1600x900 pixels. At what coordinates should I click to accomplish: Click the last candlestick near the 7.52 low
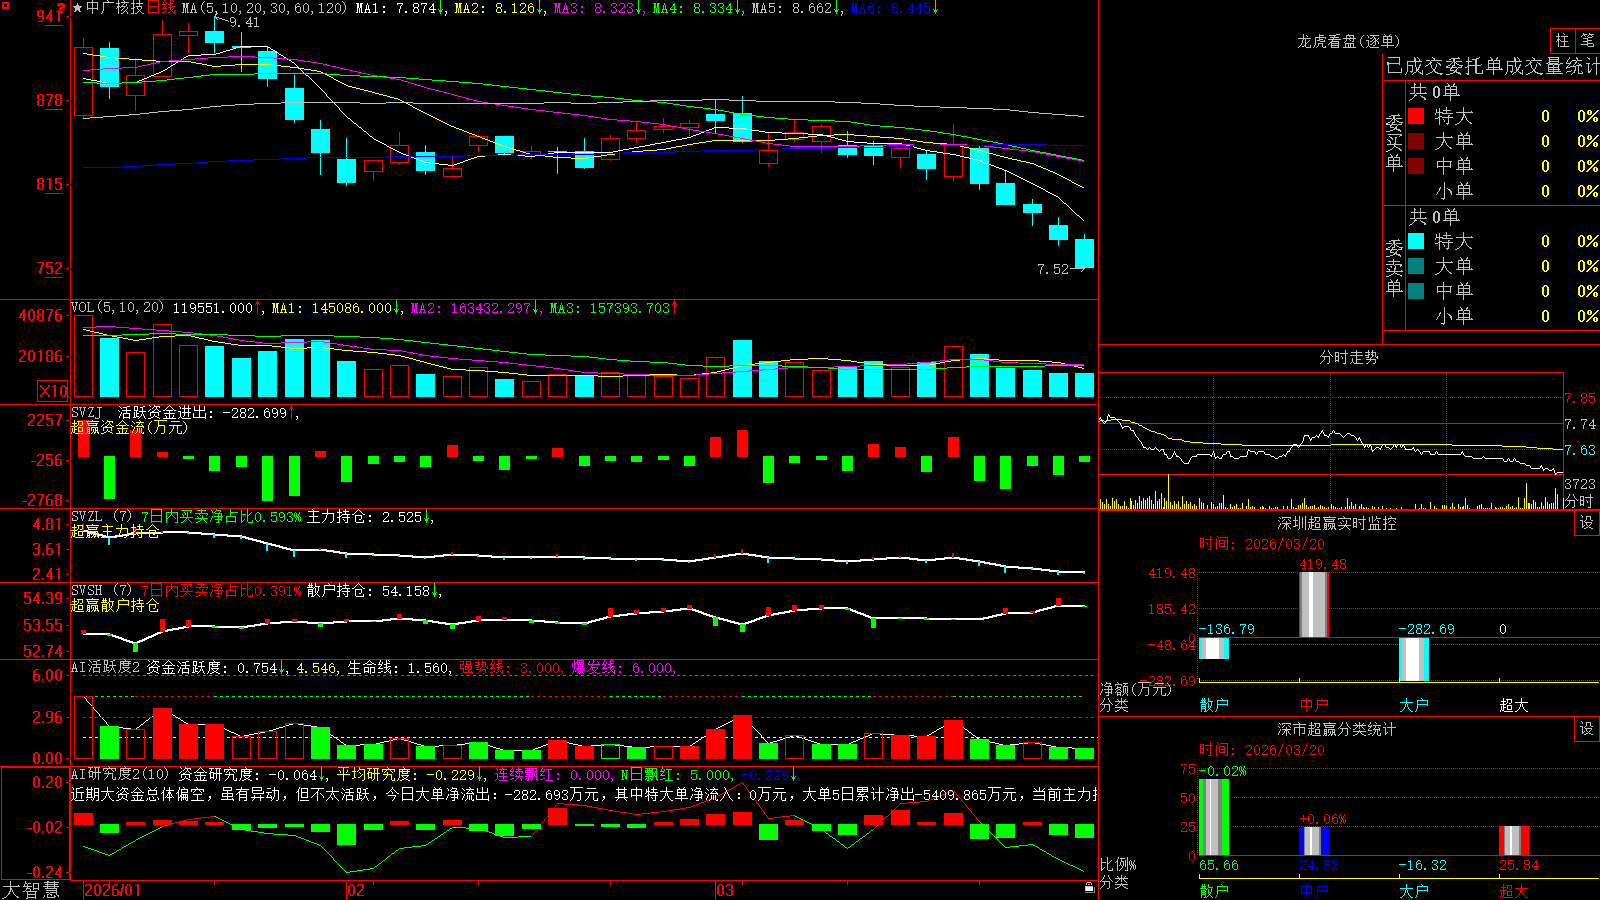[1084, 252]
